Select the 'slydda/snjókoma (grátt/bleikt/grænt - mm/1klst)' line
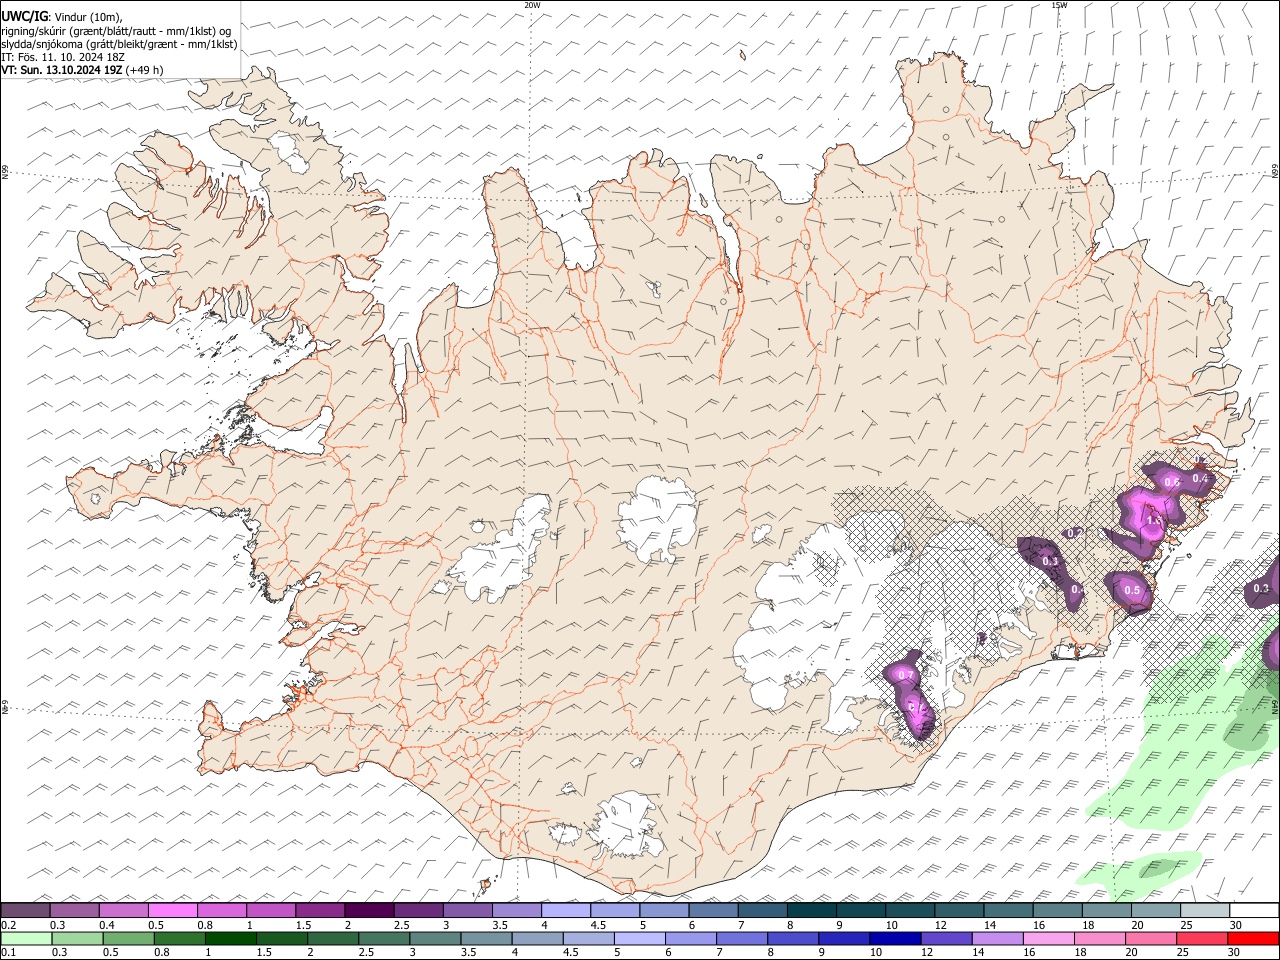 pos(120,44)
